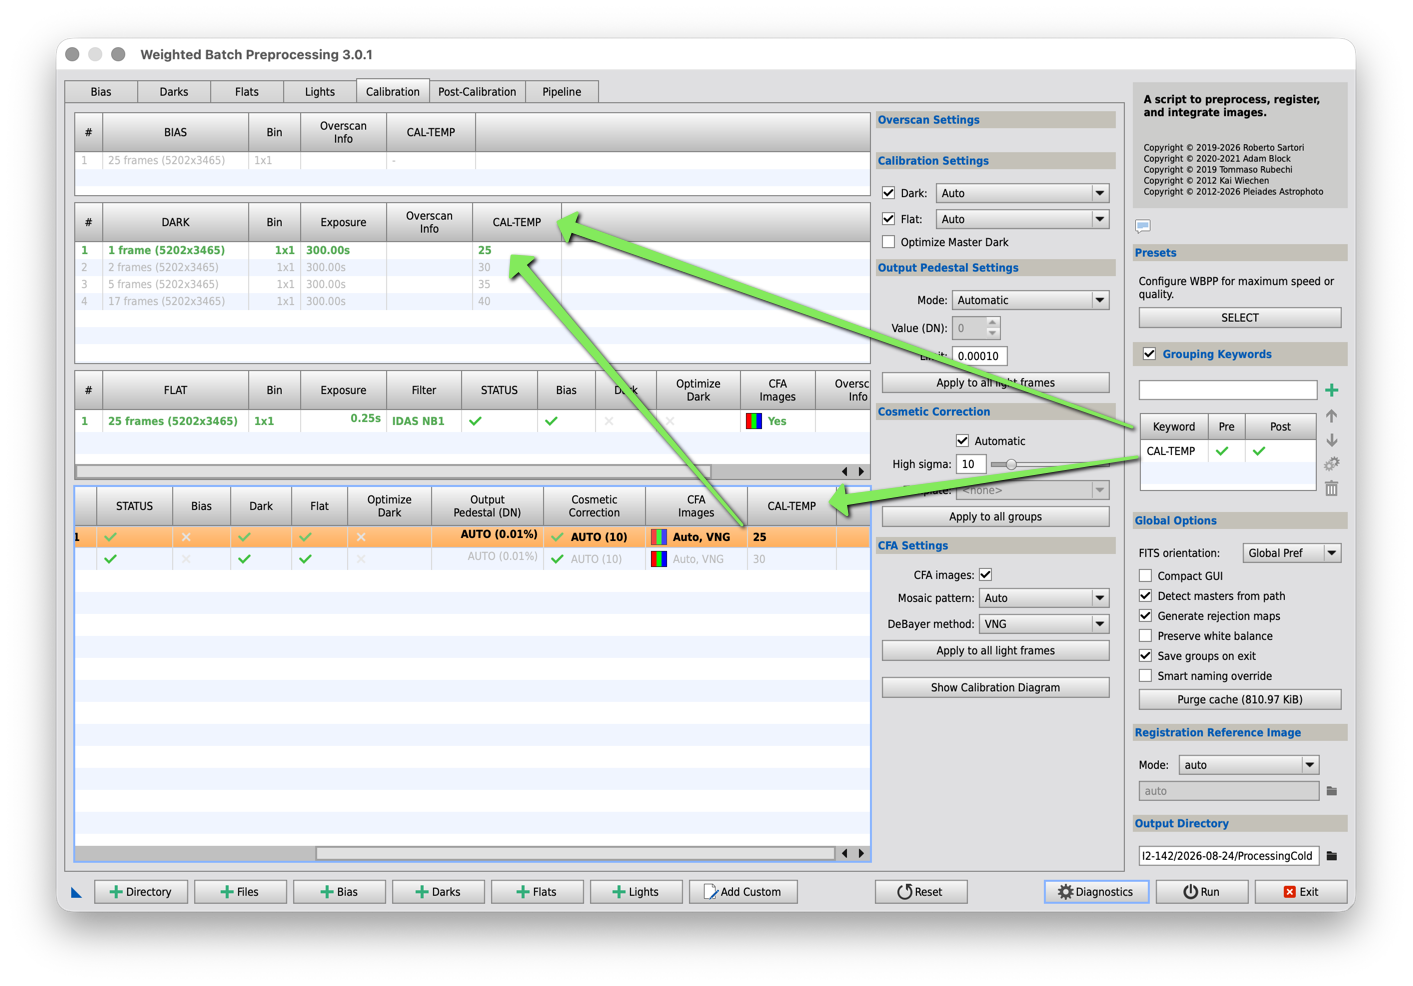Enable Compact GUI option
This screenshot has height=986, width=1413.
(1145, 576)
